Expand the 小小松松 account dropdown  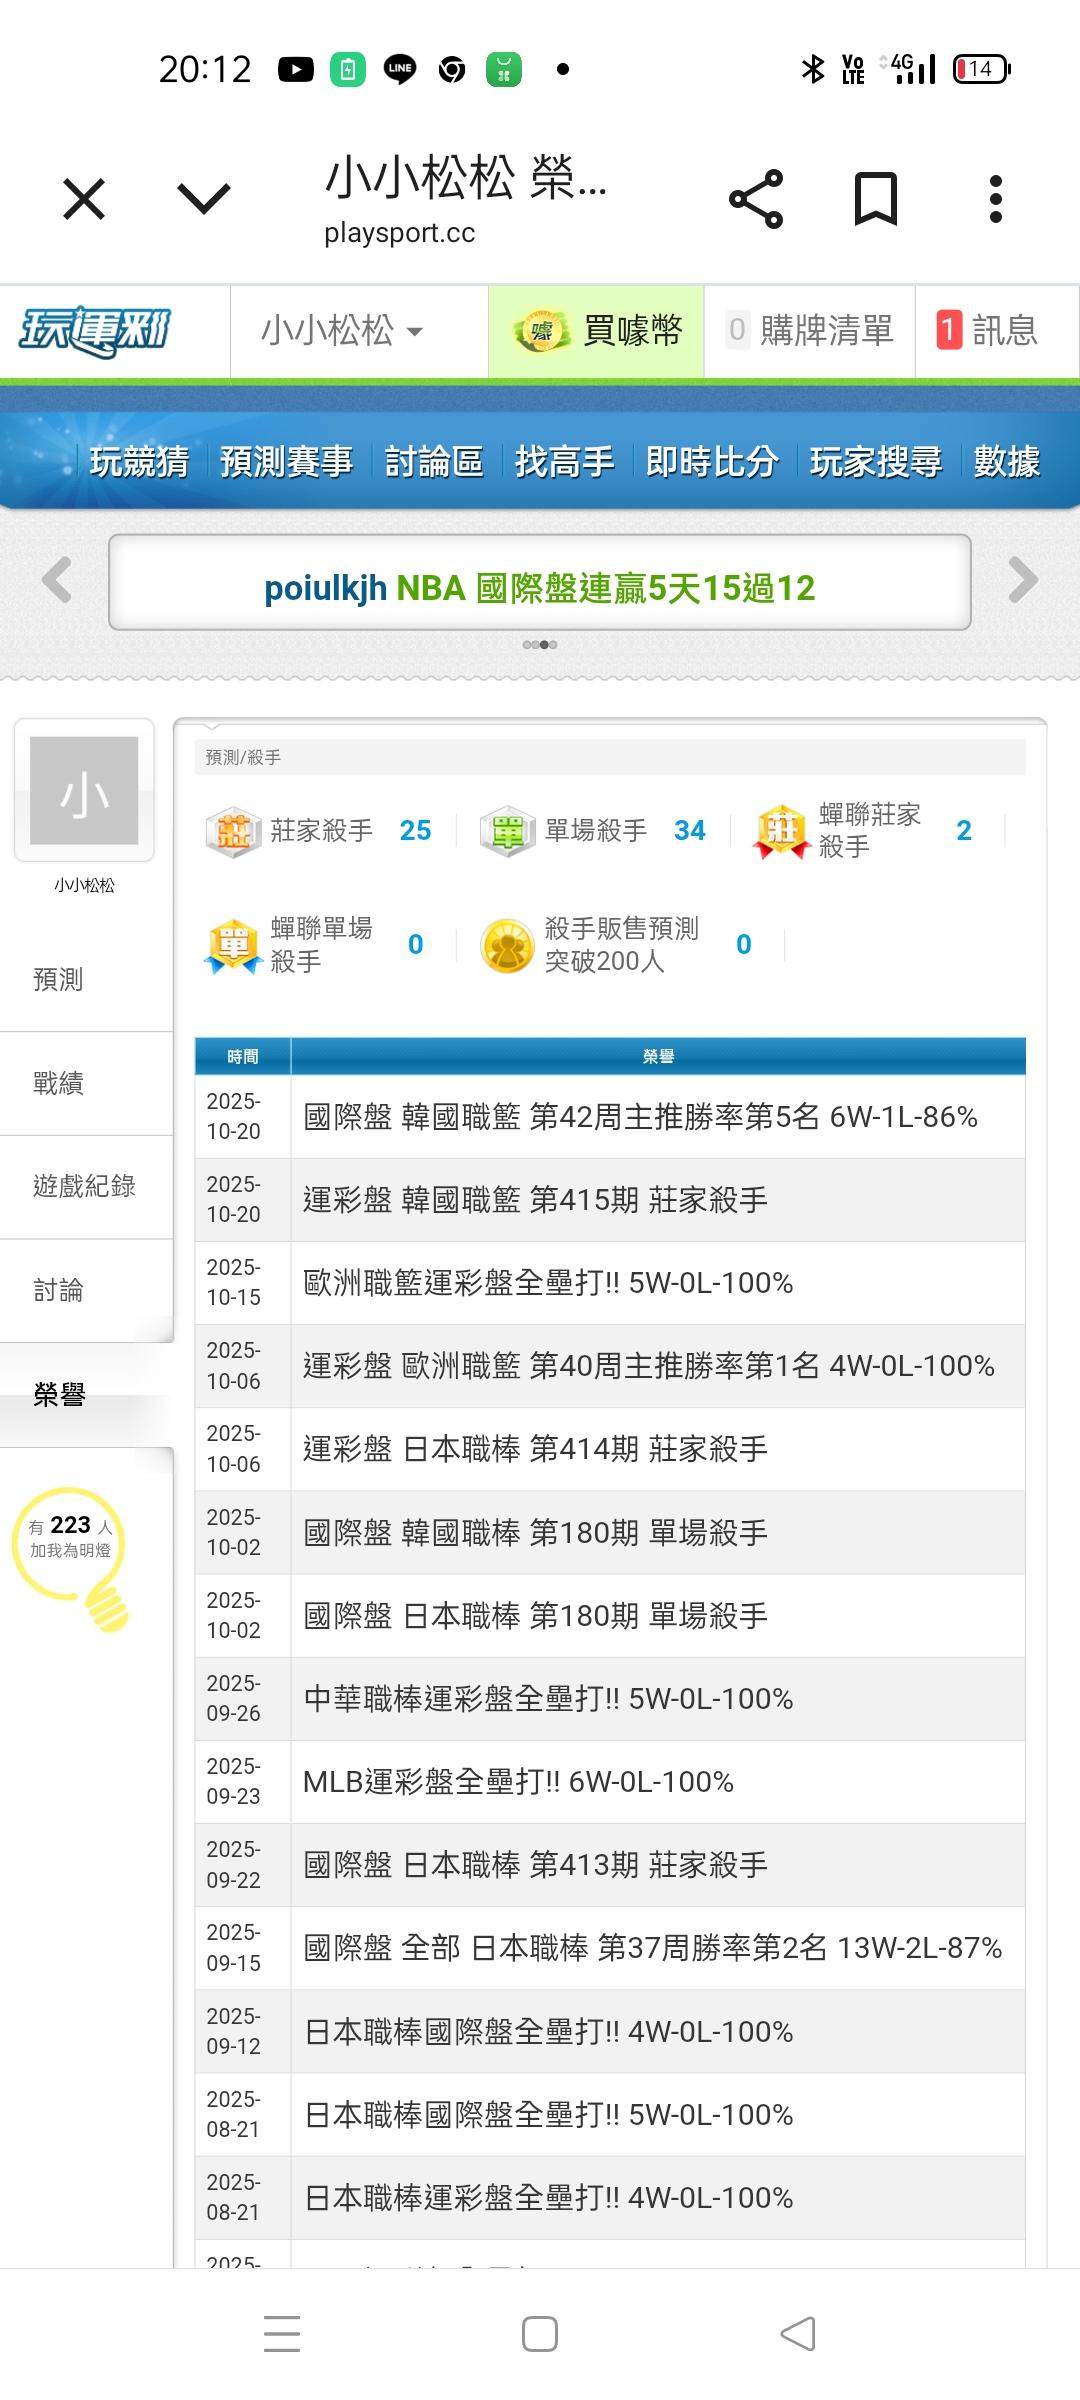(x=342, y=331)
